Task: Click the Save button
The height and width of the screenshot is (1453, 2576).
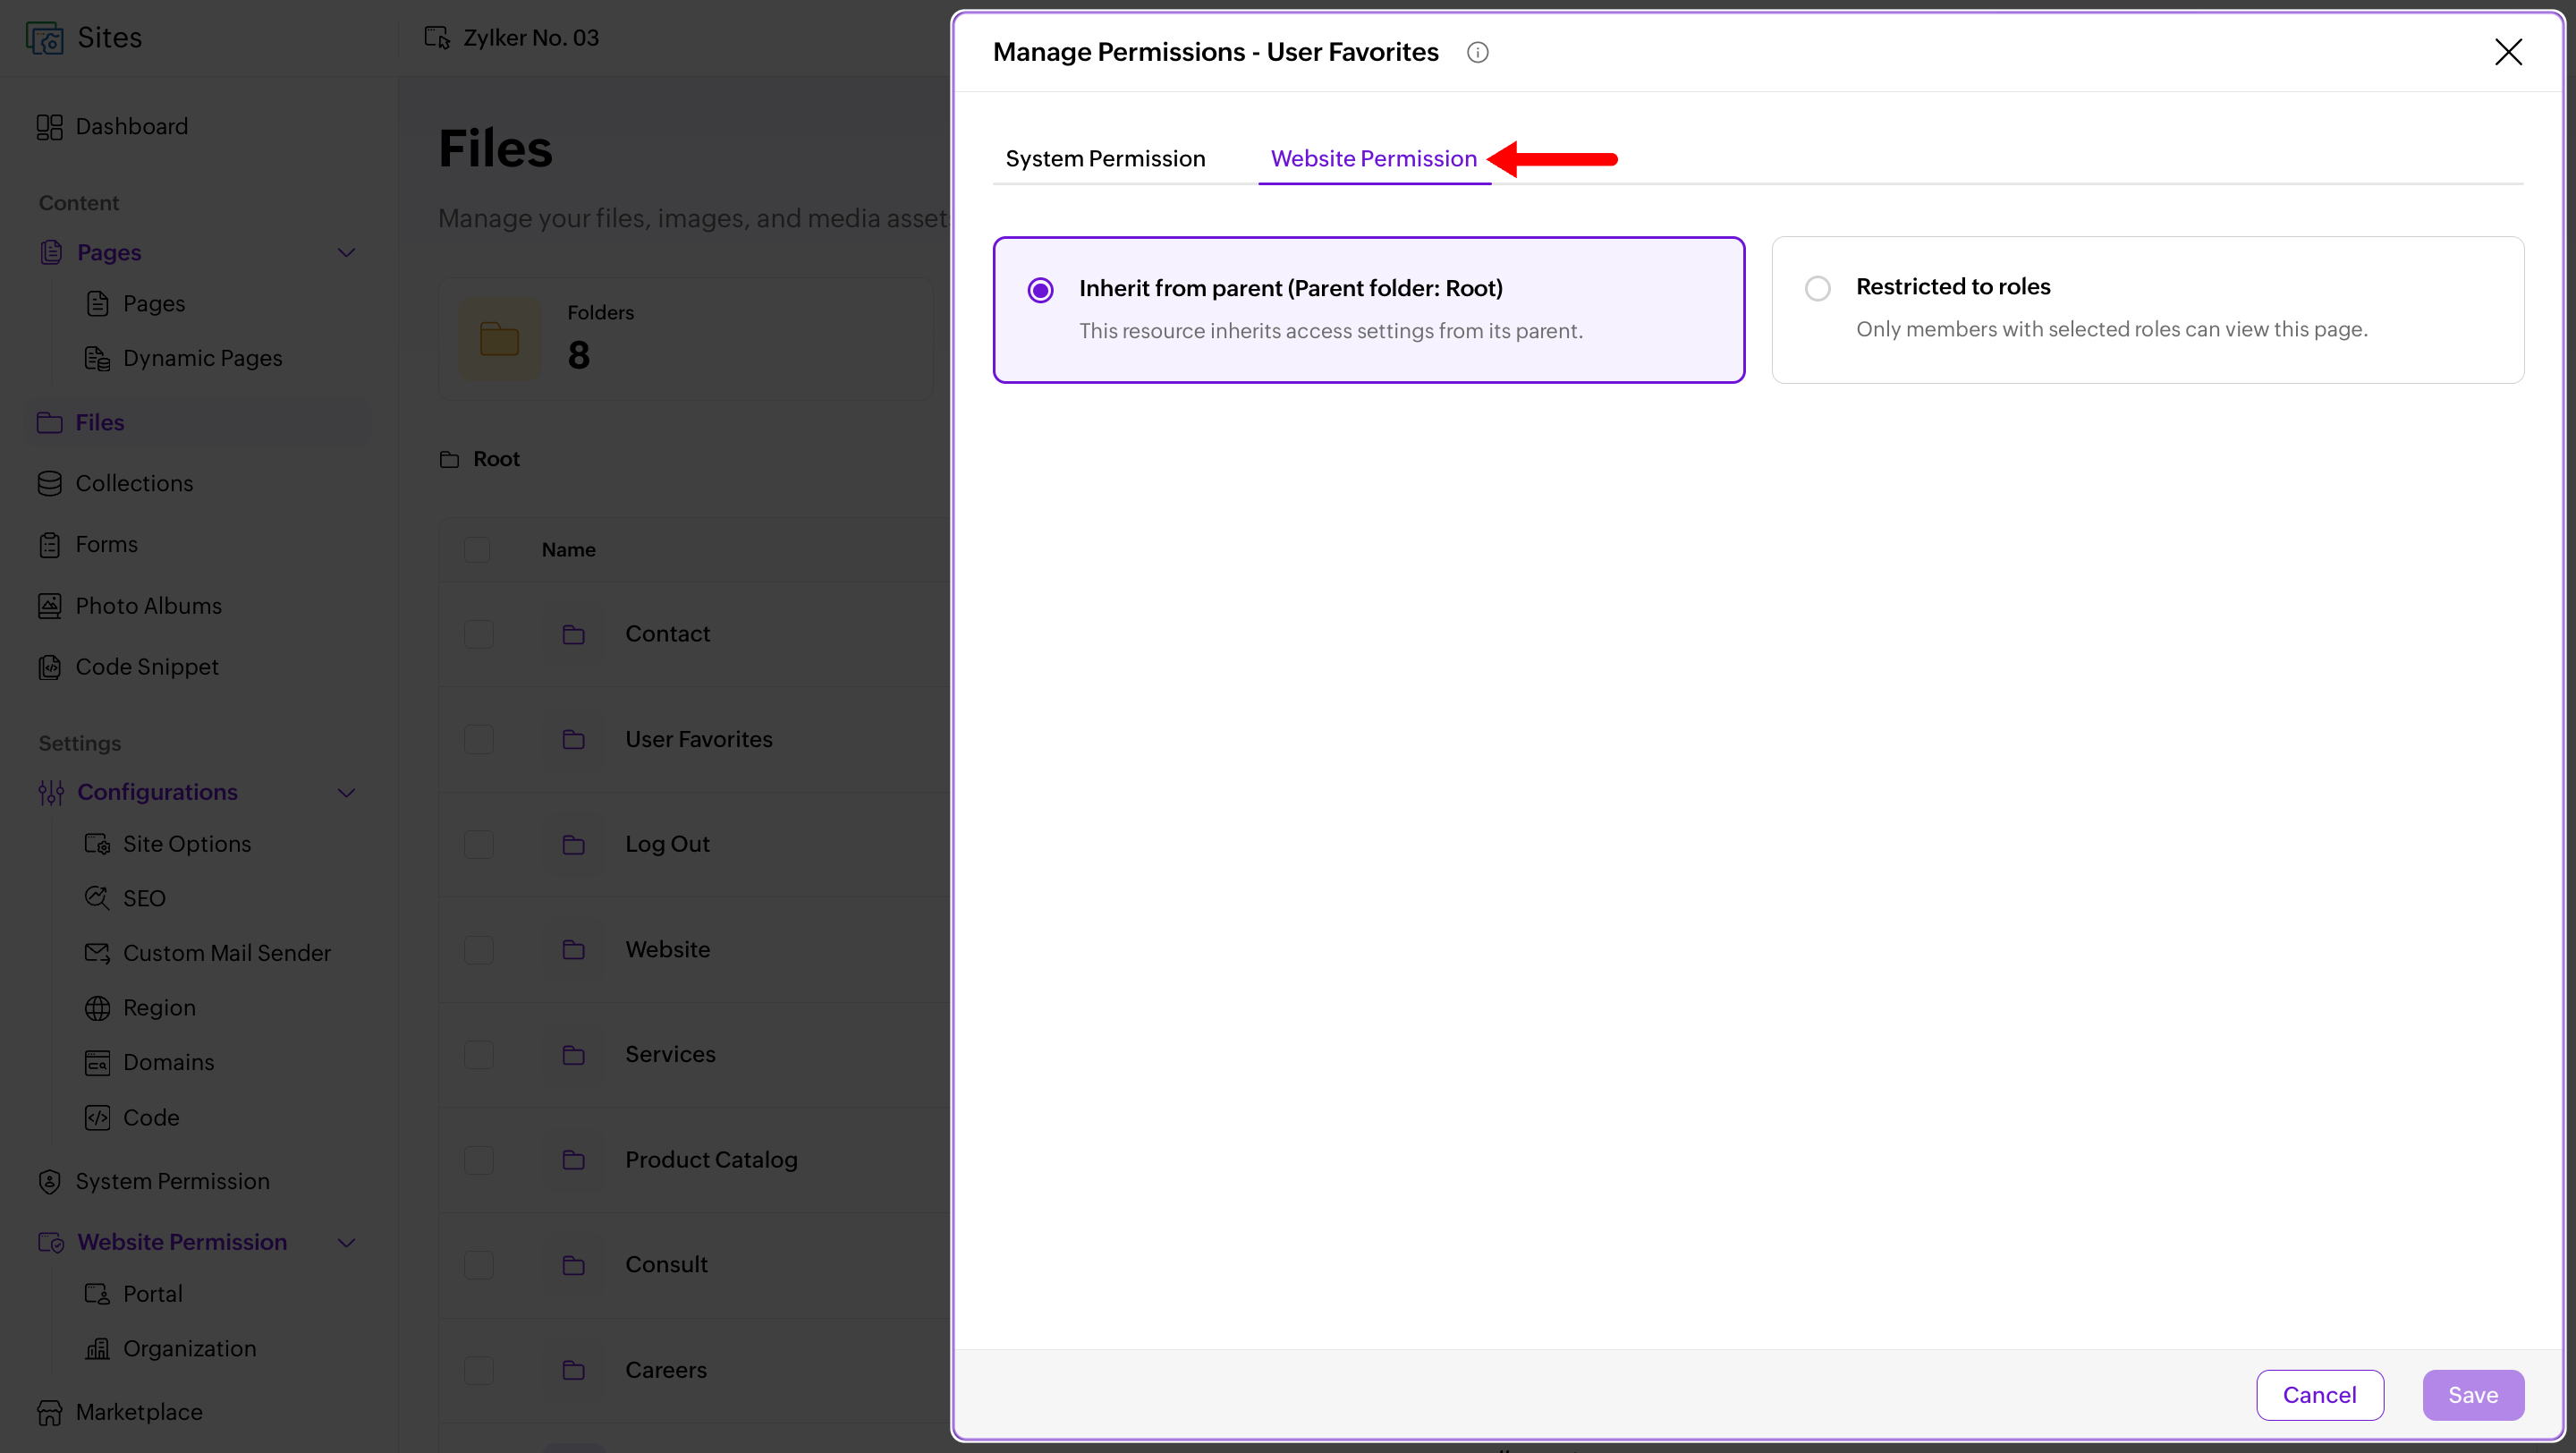Action: 2472,1394
